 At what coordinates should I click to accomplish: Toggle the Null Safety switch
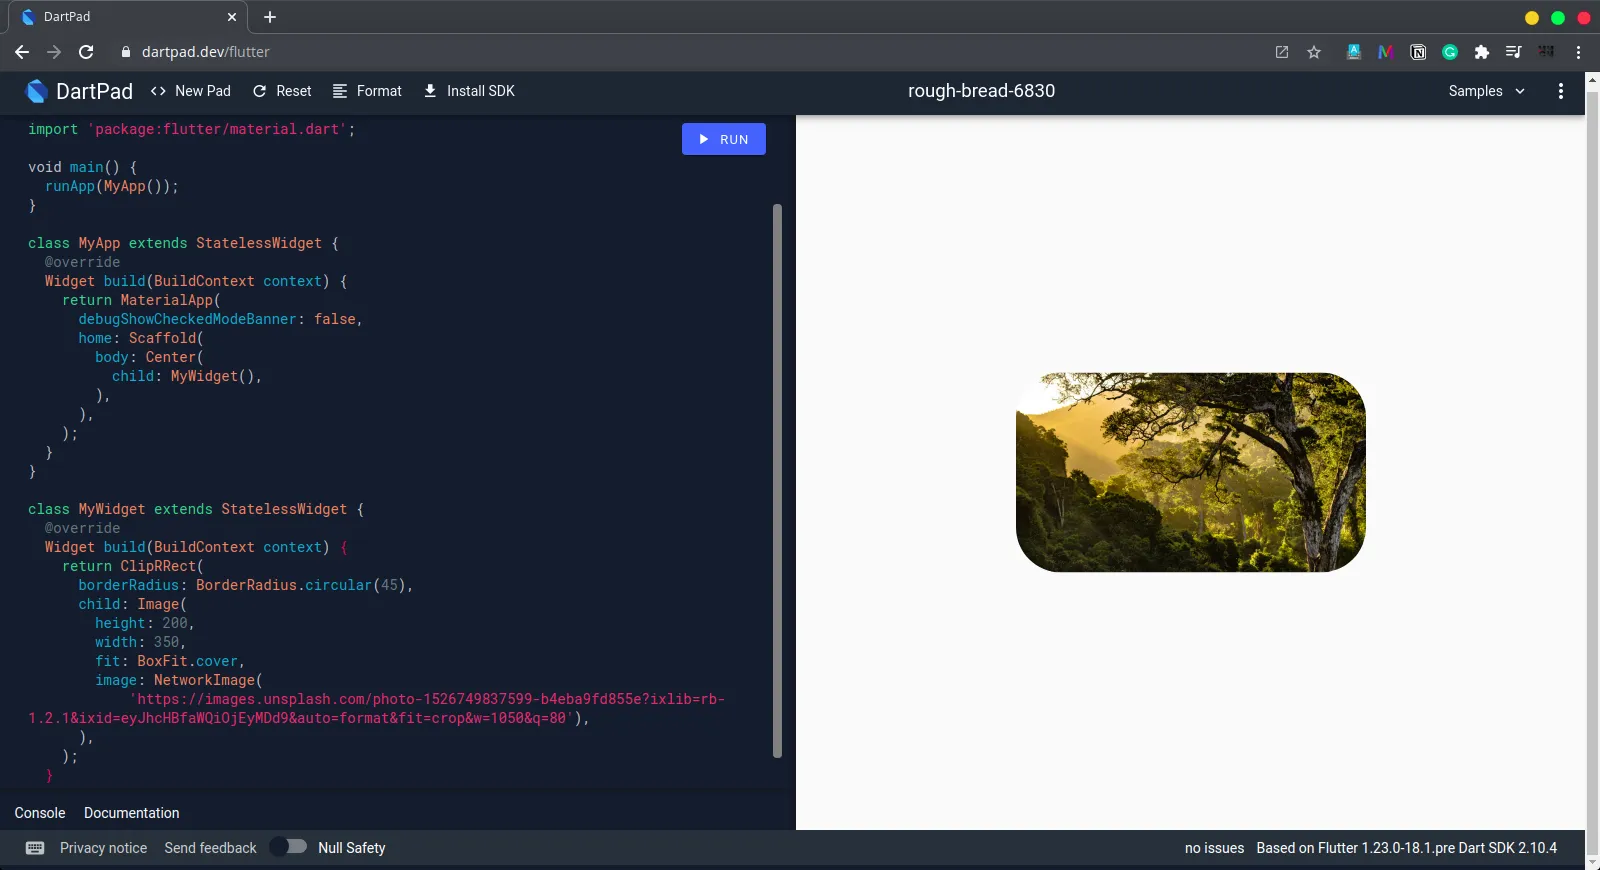(290, 847)
